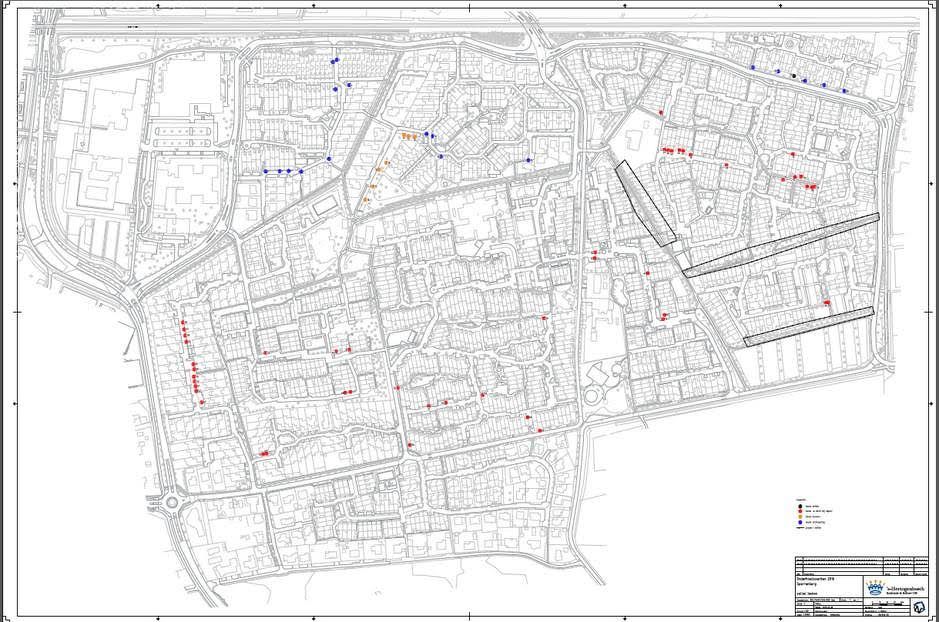Click the roundabout at the bottom-left of the map
Viewport: 939px width, 622px height.
pyautogui.click(x=171, y=503)
